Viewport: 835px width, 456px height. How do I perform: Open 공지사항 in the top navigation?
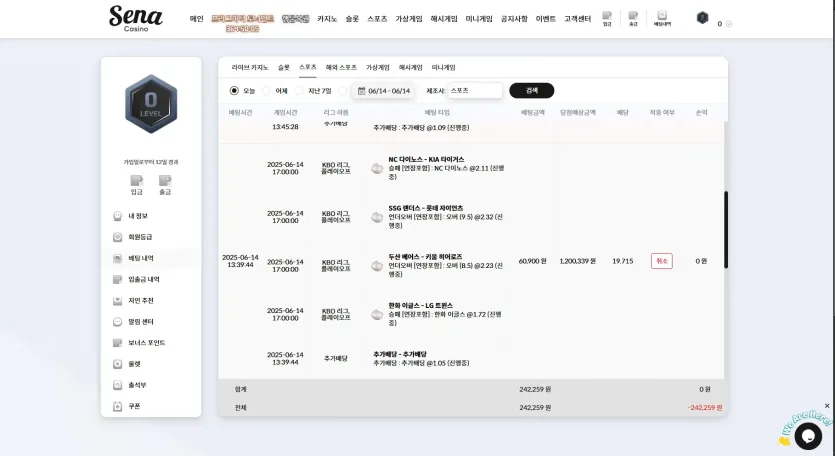[514, 19]
